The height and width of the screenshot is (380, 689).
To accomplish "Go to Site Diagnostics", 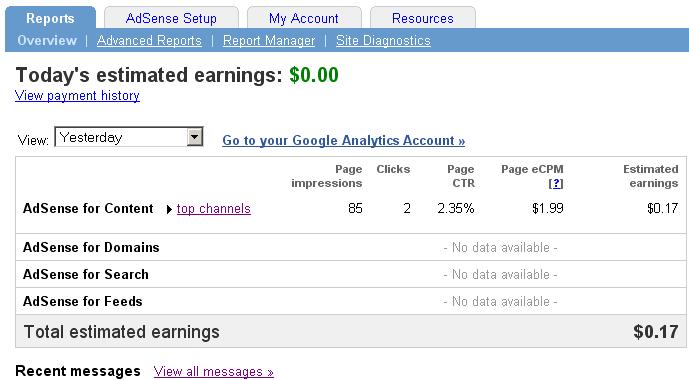I will [x=383, y=40].
